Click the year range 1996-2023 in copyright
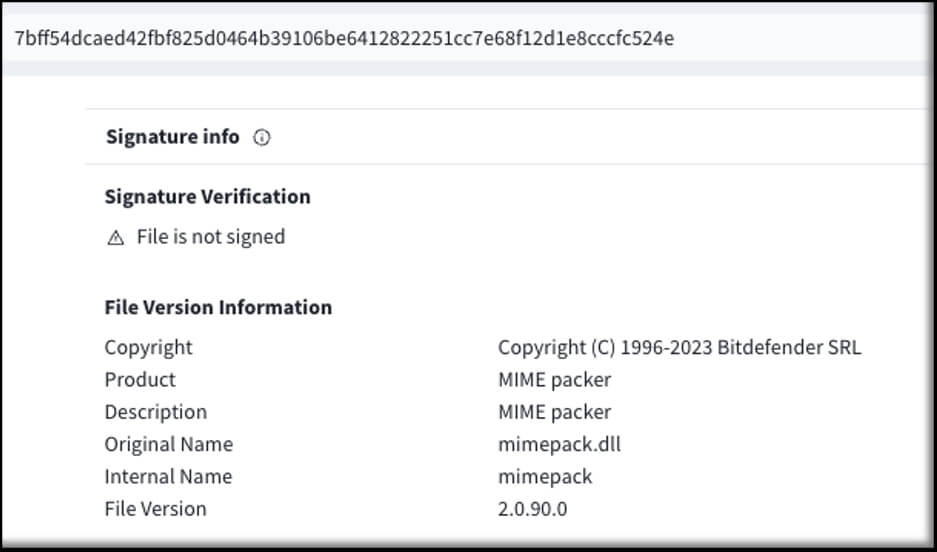Viewport: 937px width, 552px height. 666,348
